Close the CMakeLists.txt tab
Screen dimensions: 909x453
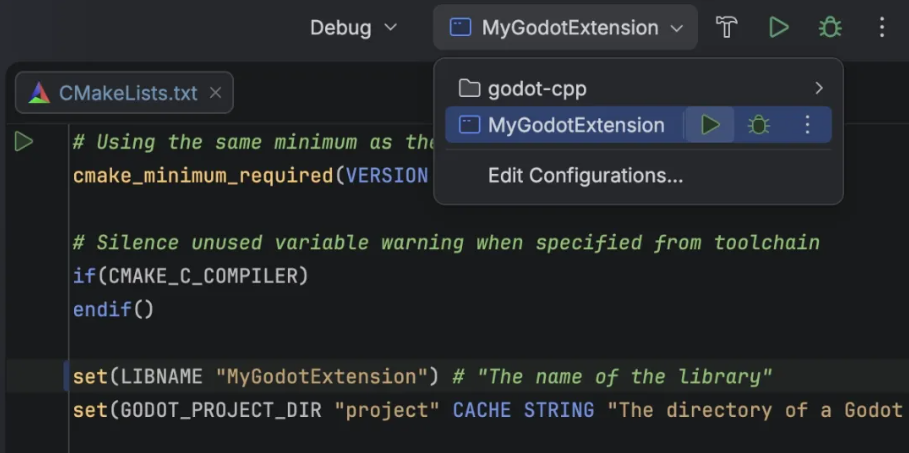(x=215, y=93)
